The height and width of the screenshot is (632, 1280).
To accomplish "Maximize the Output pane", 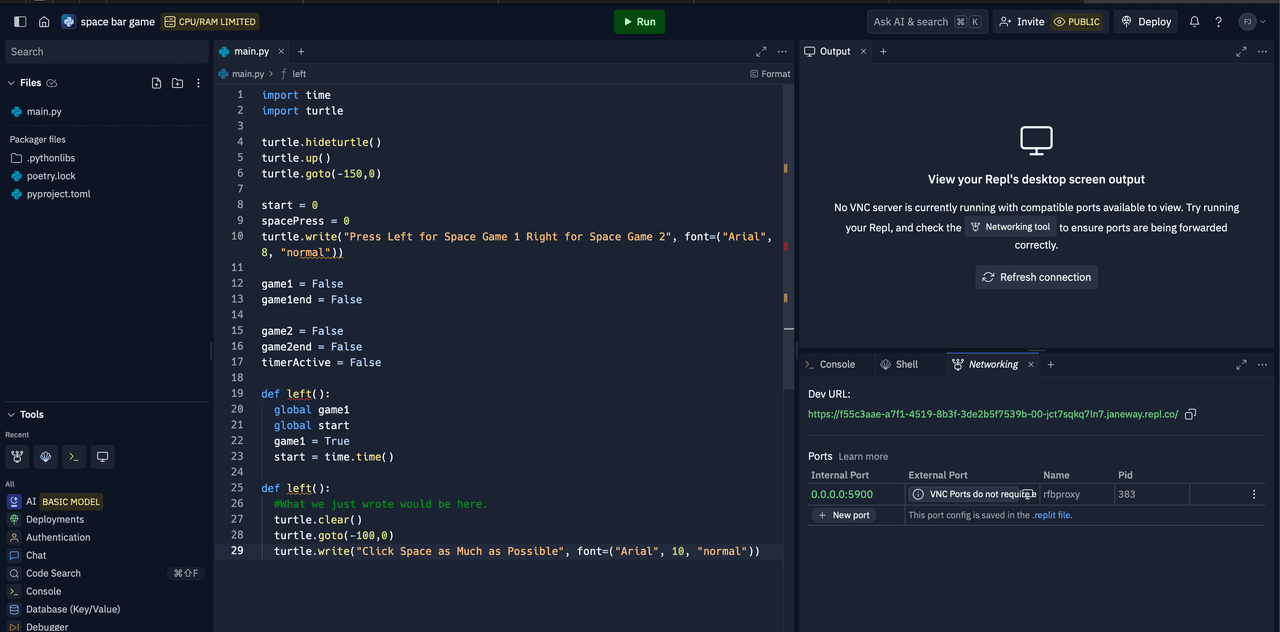I will coord(1241,51).
